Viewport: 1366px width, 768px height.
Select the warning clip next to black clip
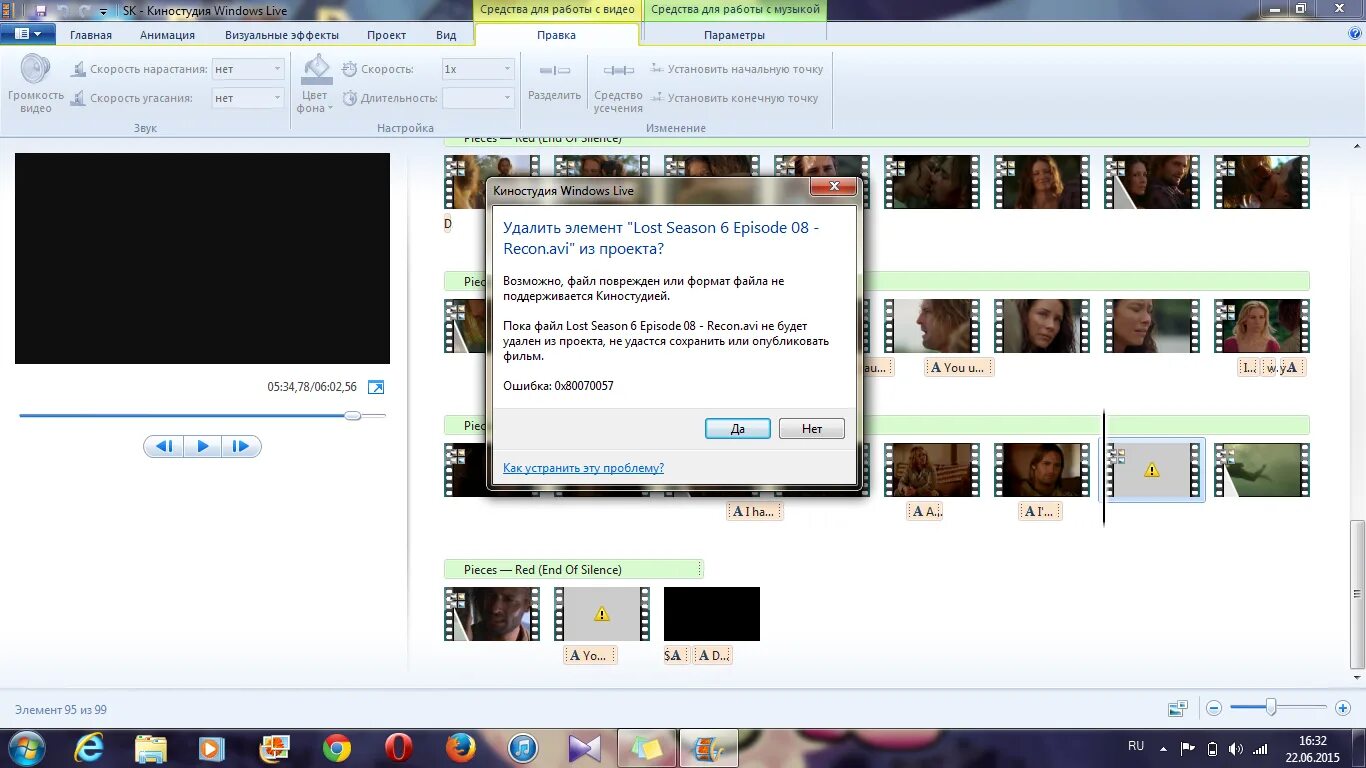pyautogui.click(x=602, y=614)
